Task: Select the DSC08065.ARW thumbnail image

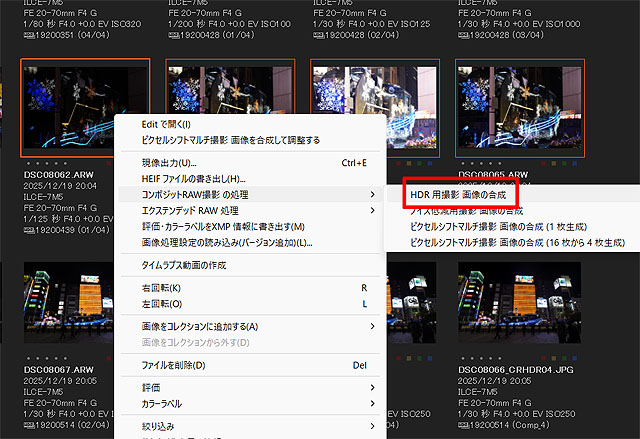Action: 519,105
